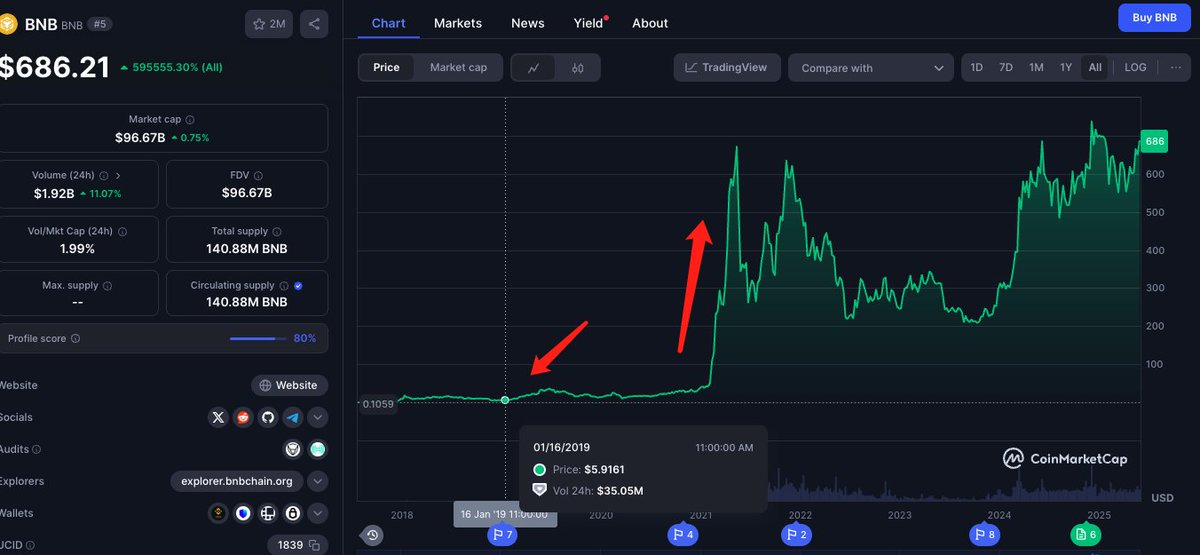This screenshot has width=1200, height=555.
Task: Open the Compare with dropdown
Action: click(x=870, y=68)
